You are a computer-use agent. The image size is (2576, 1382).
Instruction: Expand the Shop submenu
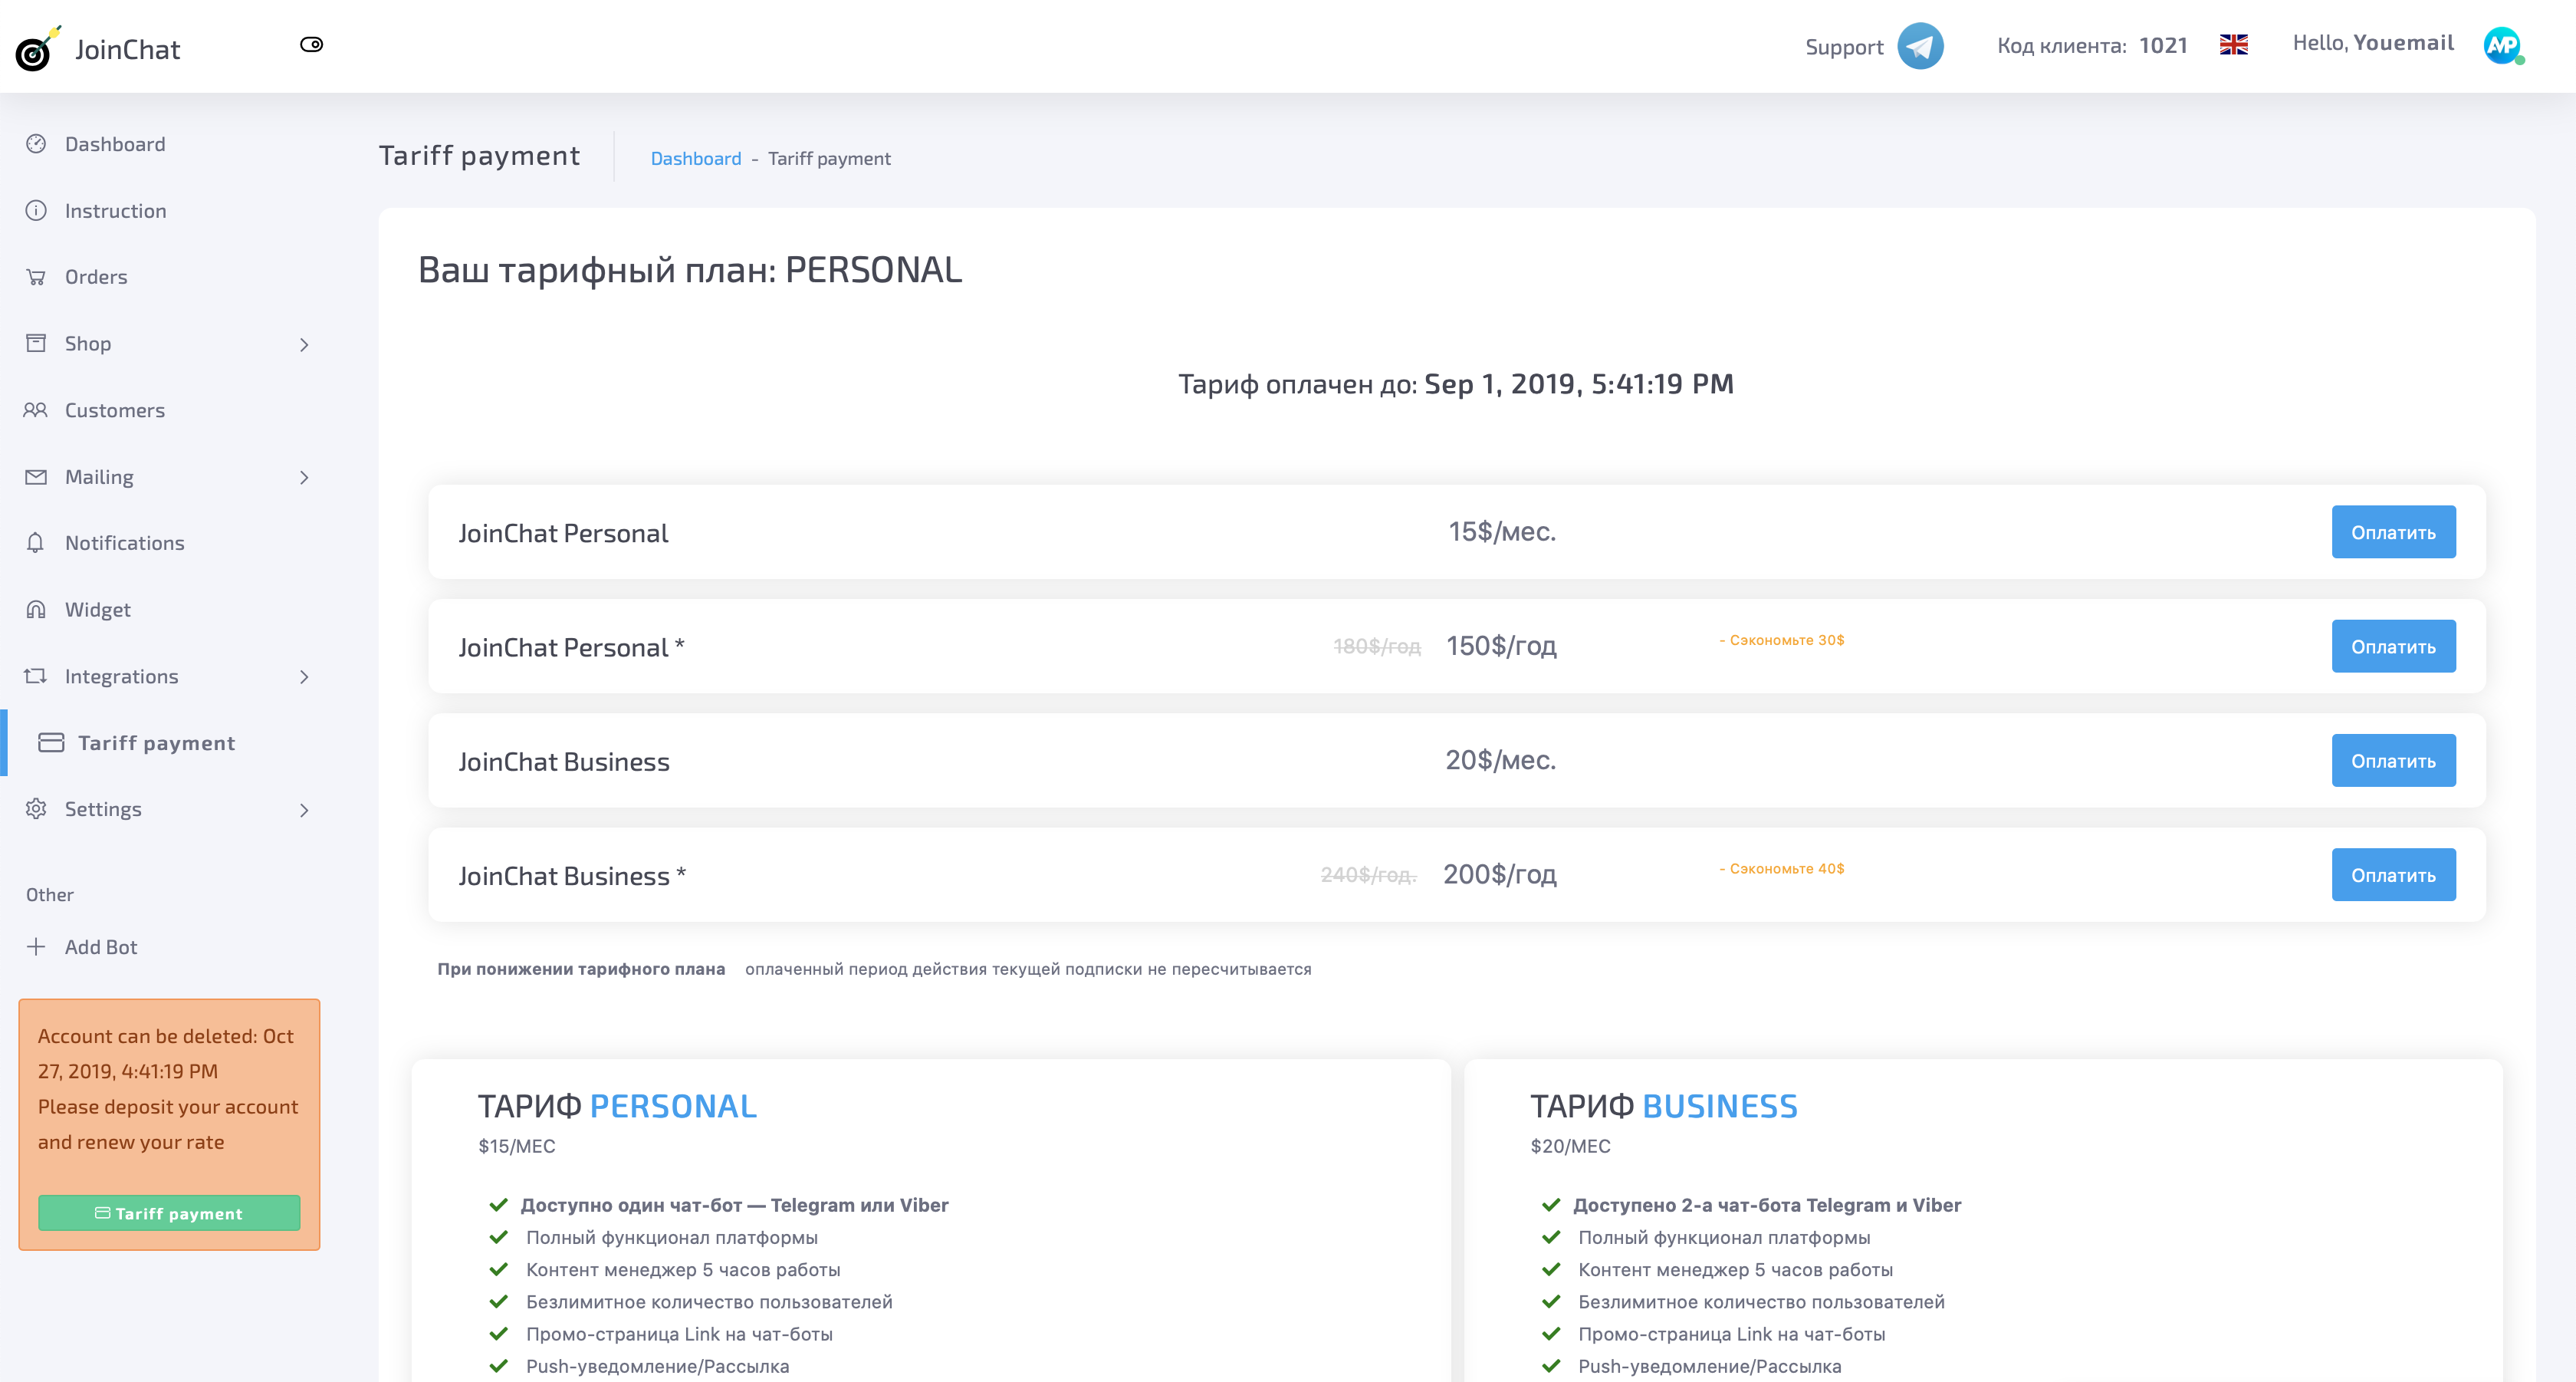pyautogui.click(x=305, y=344)
